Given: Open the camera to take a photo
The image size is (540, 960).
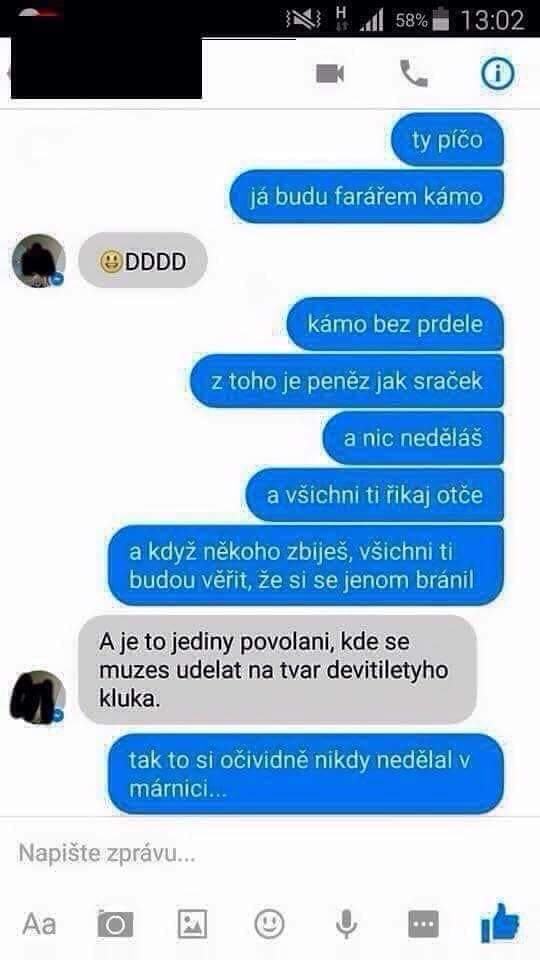Looking at the screenshot, I should tap(115, 924).
